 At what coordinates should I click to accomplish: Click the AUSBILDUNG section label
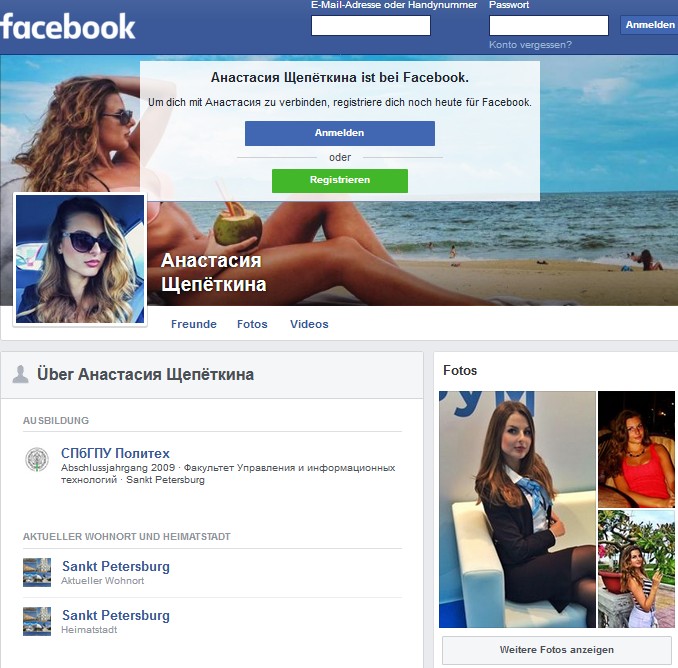click(x=56, y=420)
